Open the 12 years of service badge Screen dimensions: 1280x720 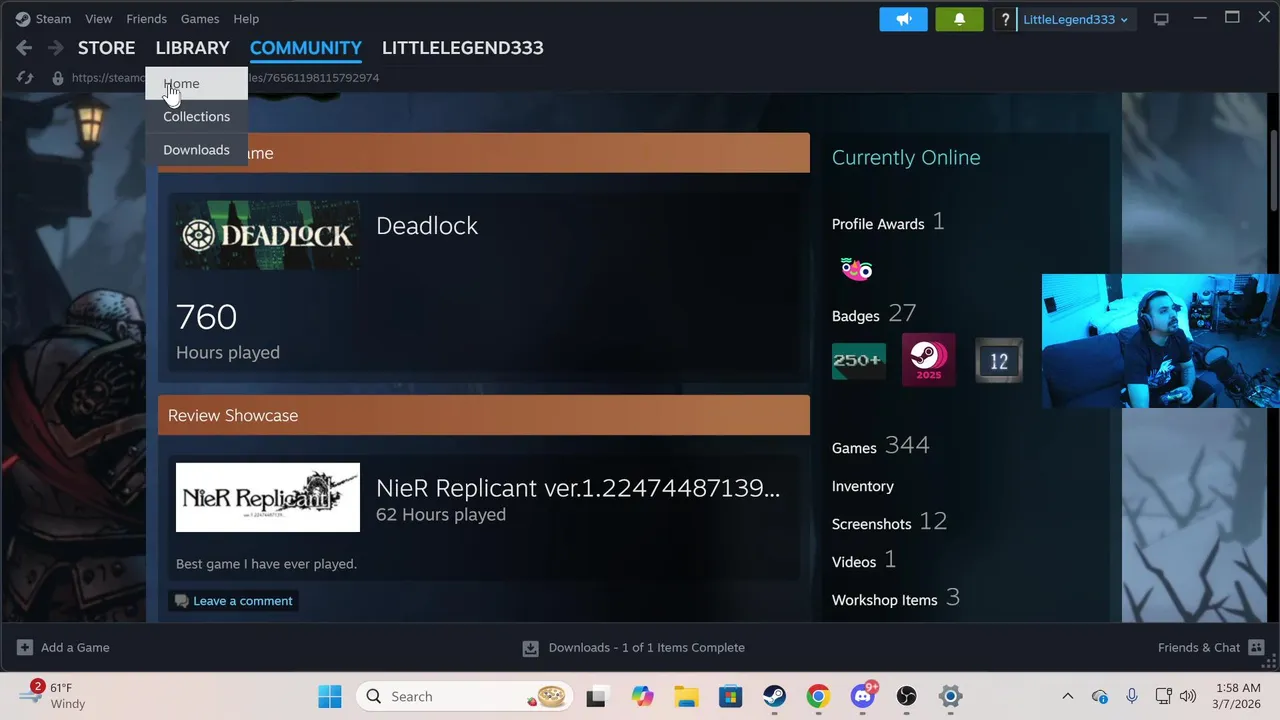coord(998,360)
